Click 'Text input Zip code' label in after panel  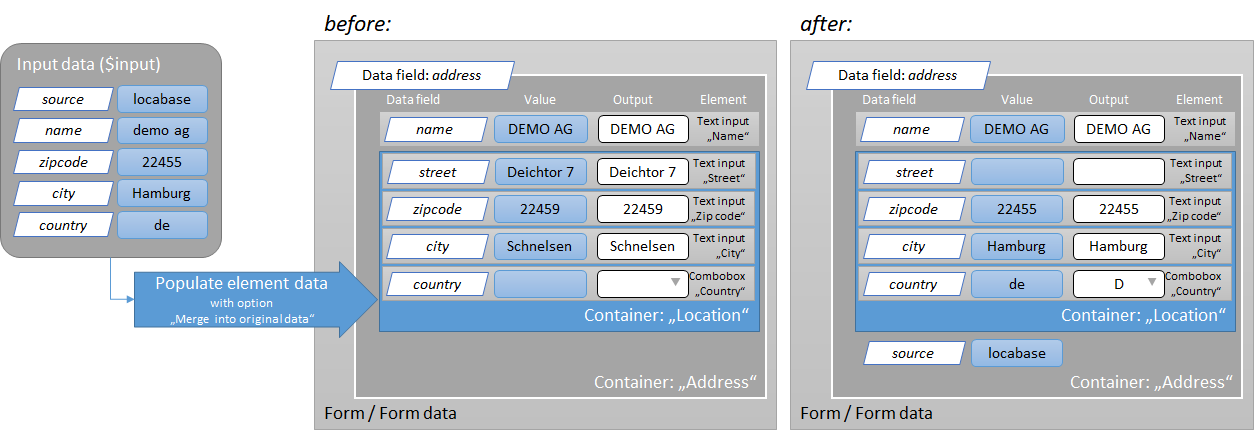click(1196, 209)
